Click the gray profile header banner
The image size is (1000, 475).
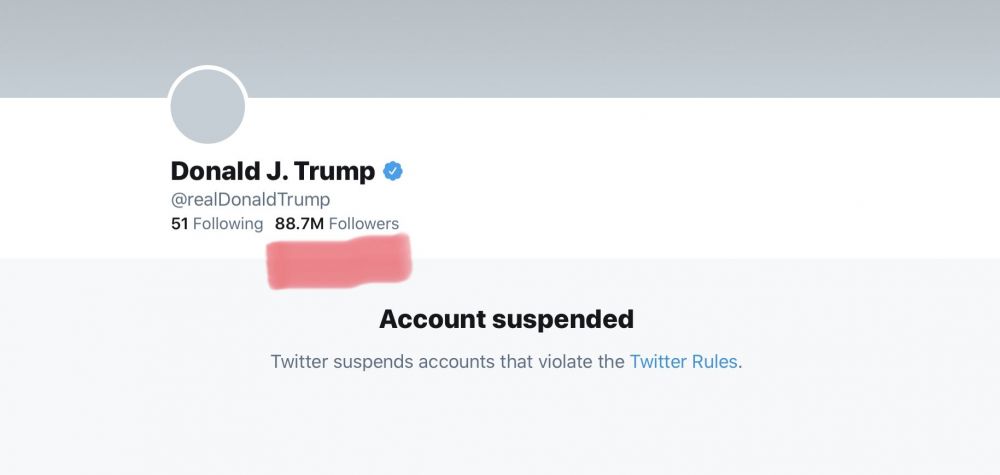[600, 45]
